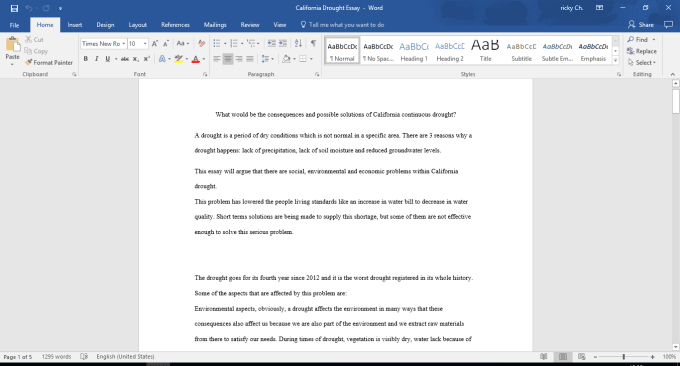Viewport: 680px width, 366px height.
Task: Open Read Mode from the status bar
Action: pyautogui.click(x=543, y=356)
